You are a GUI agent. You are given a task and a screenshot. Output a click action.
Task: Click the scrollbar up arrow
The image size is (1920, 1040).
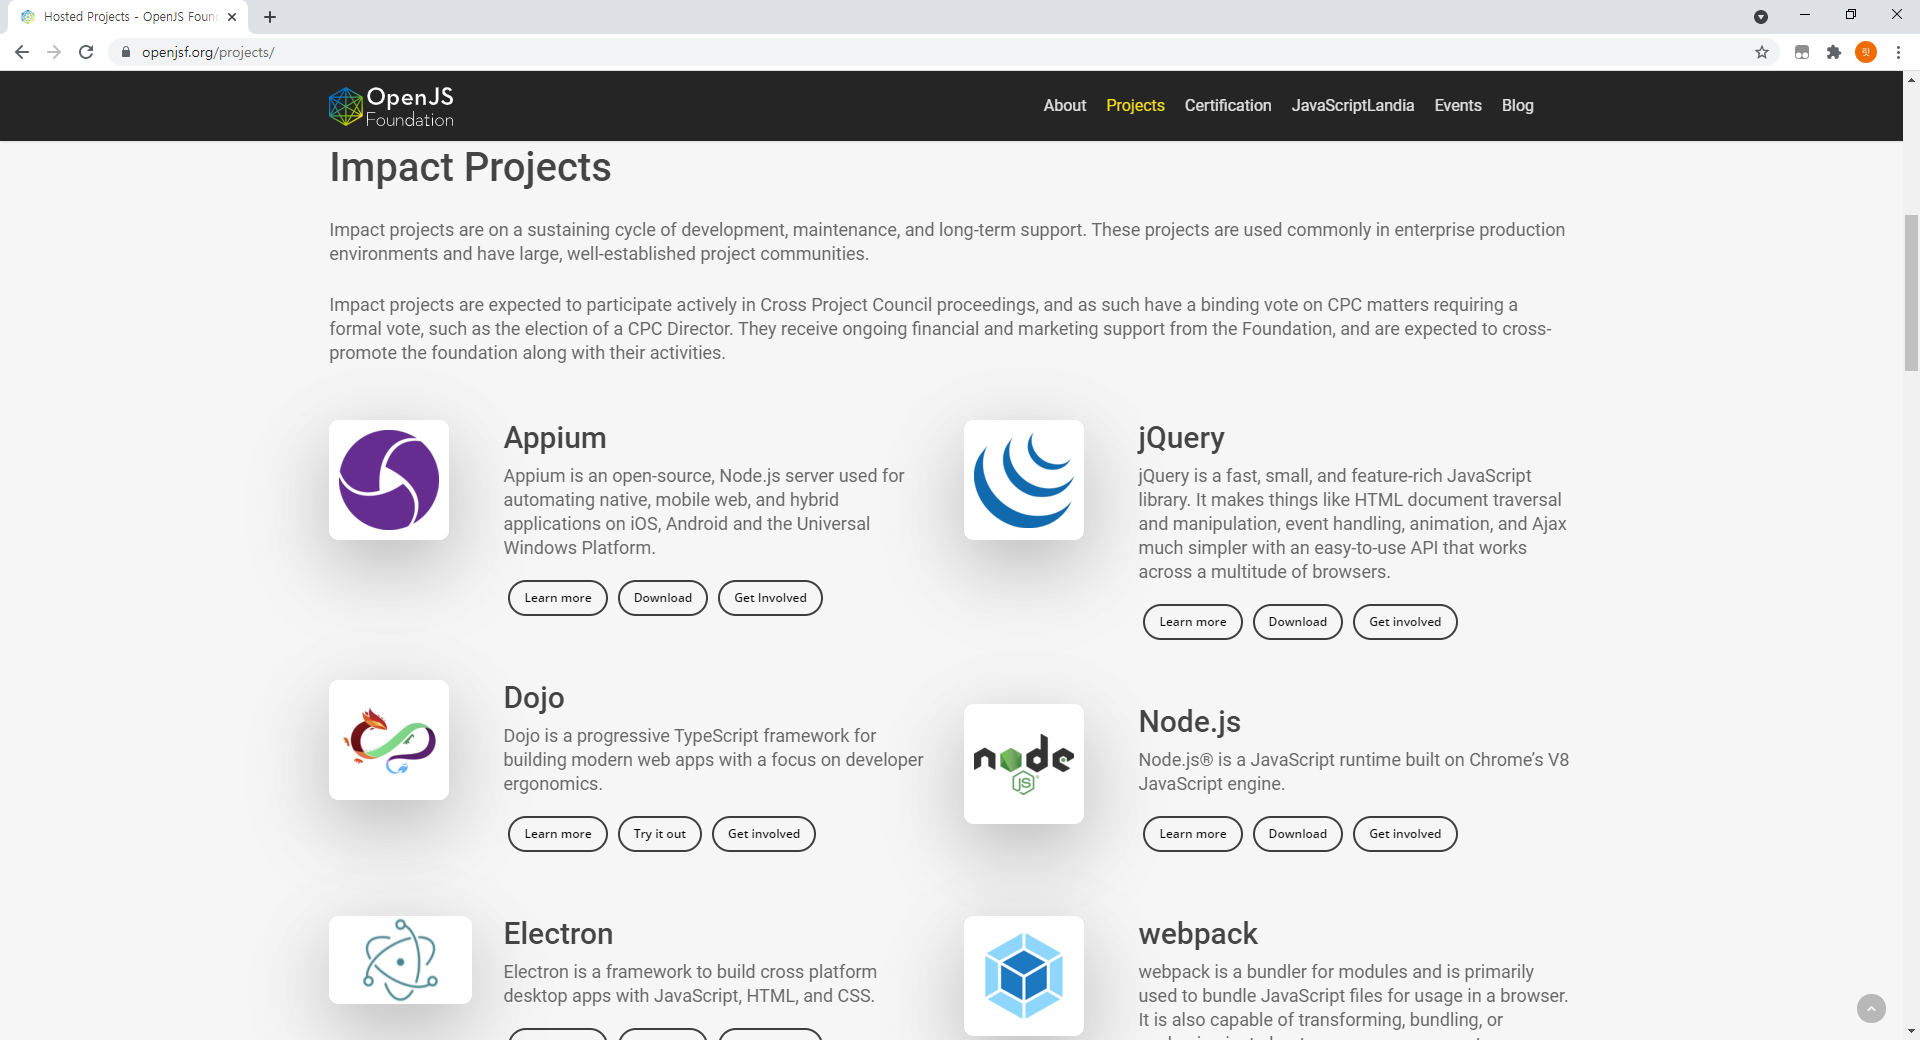[1911, 80]
